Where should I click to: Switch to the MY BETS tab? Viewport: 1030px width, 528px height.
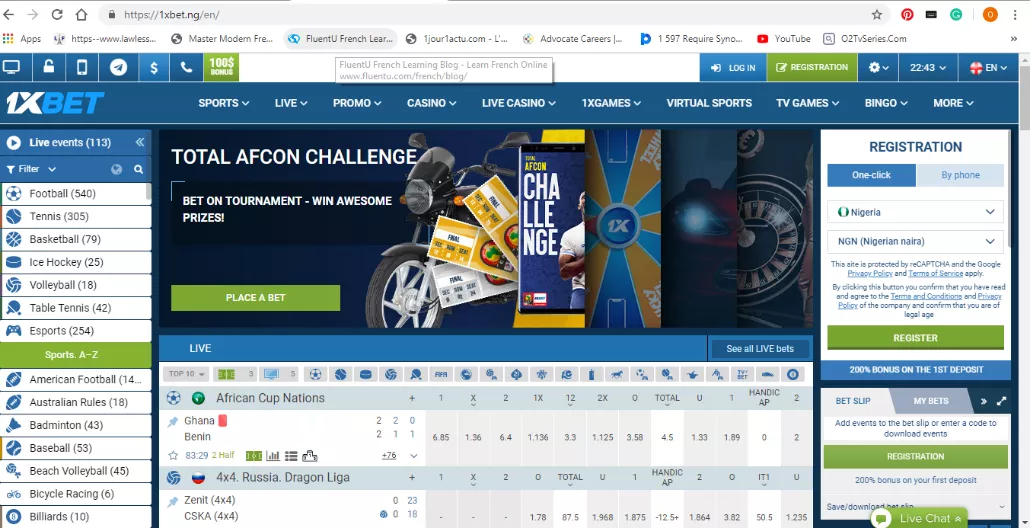click(x=930, y=401)
